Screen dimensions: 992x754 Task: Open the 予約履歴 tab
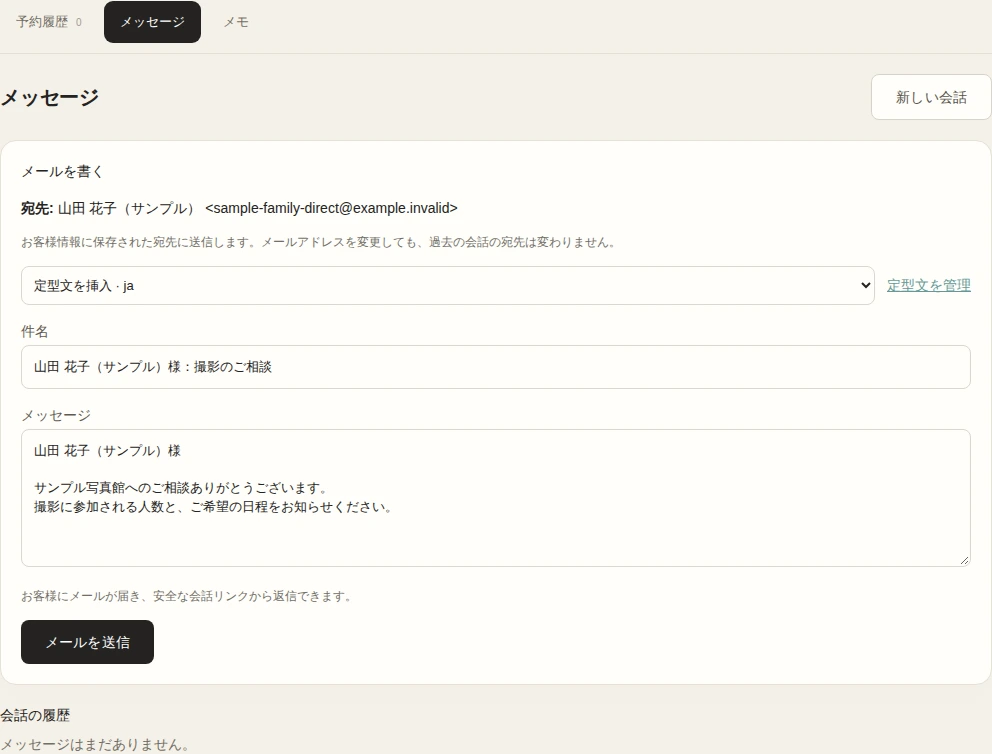coord(48,22)
